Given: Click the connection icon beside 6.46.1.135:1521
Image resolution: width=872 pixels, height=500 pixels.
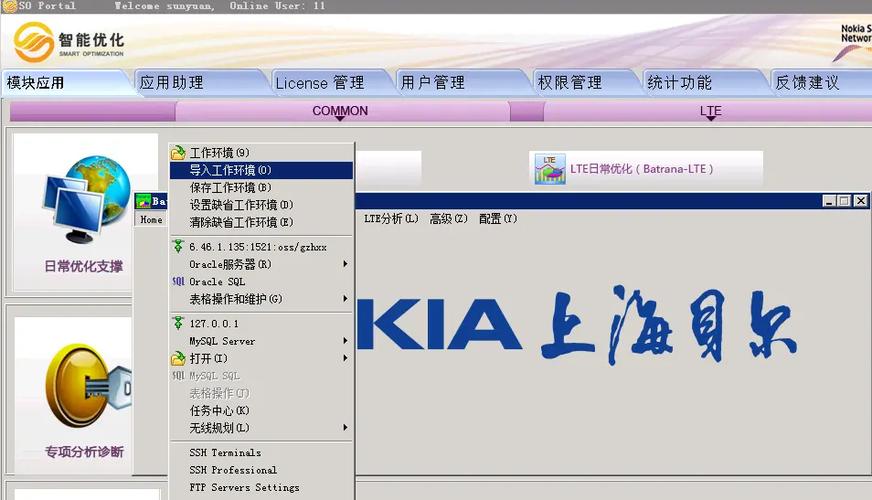Looking at the screenshot, I should tap(178, 246).
